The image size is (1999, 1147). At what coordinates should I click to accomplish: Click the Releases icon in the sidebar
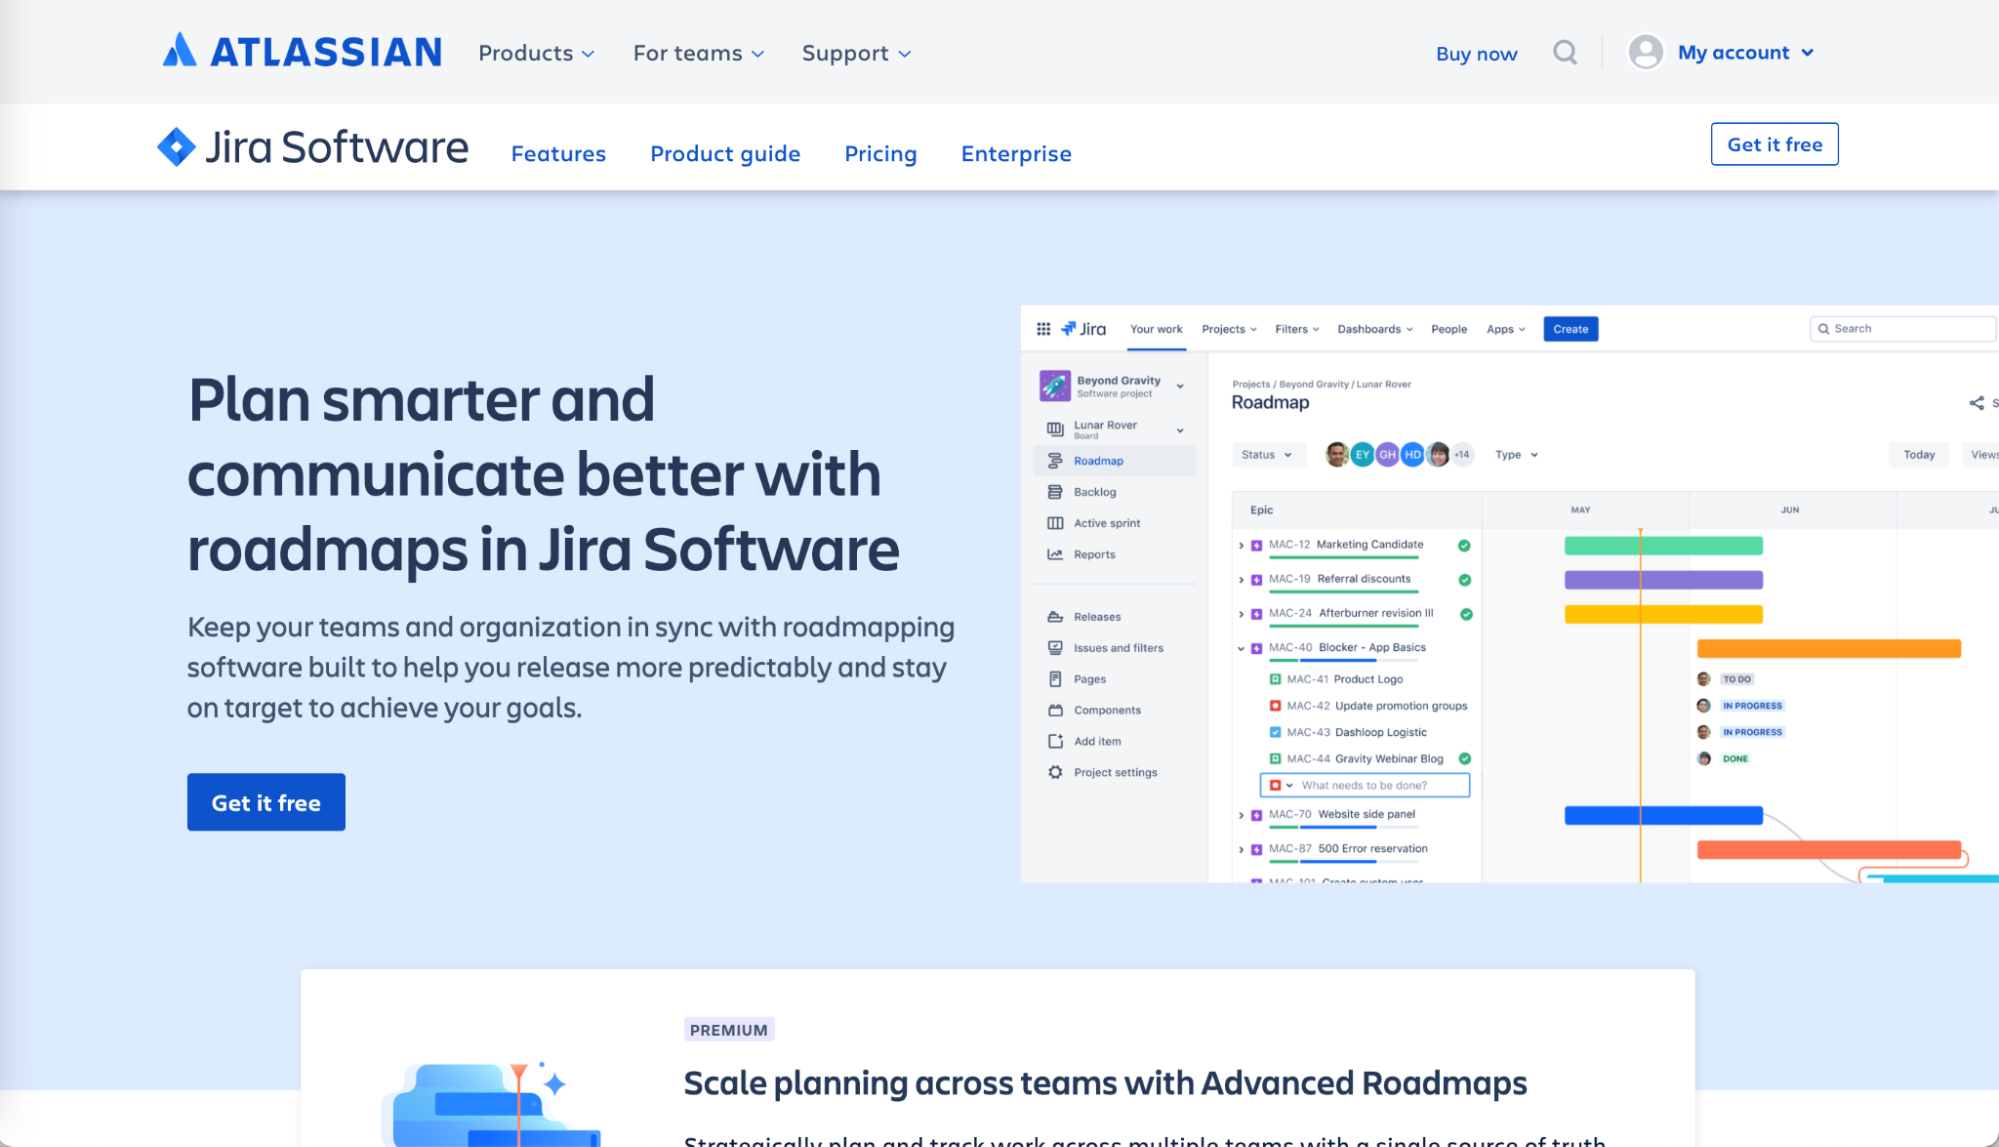tap(1055, 616)
